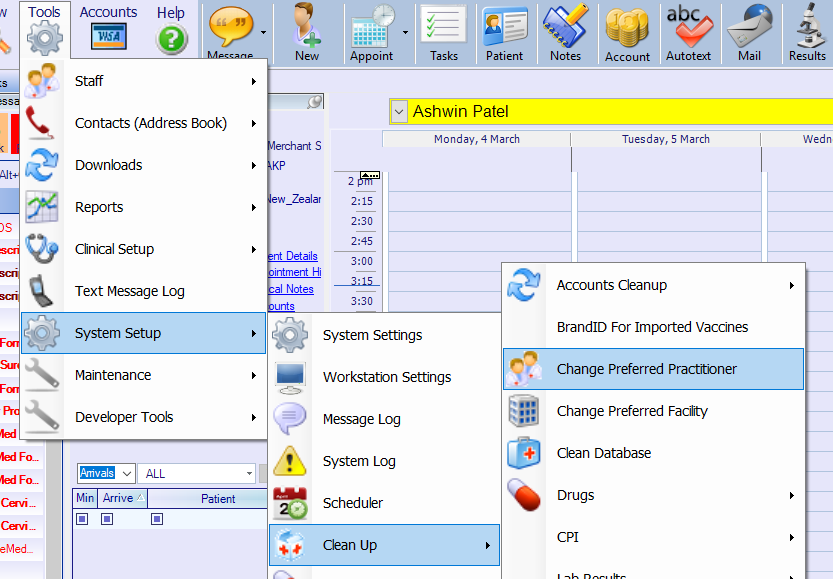The width and height of the screenshot is (833, 579).
Task: Click the System Log warning triangle icon
Action: tap(290, 461)
